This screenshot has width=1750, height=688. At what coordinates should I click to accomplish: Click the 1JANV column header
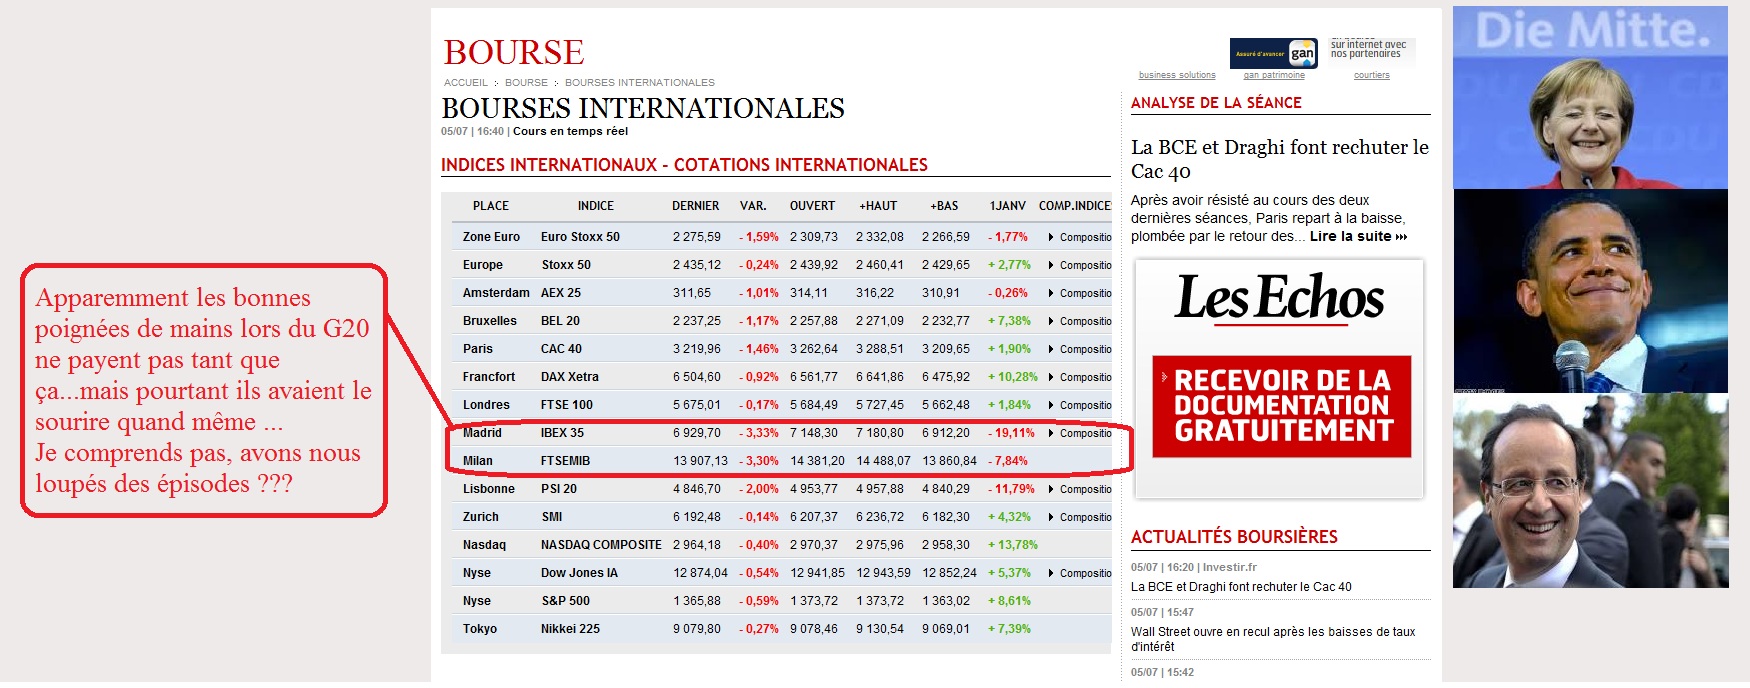tap(1008, 206)
